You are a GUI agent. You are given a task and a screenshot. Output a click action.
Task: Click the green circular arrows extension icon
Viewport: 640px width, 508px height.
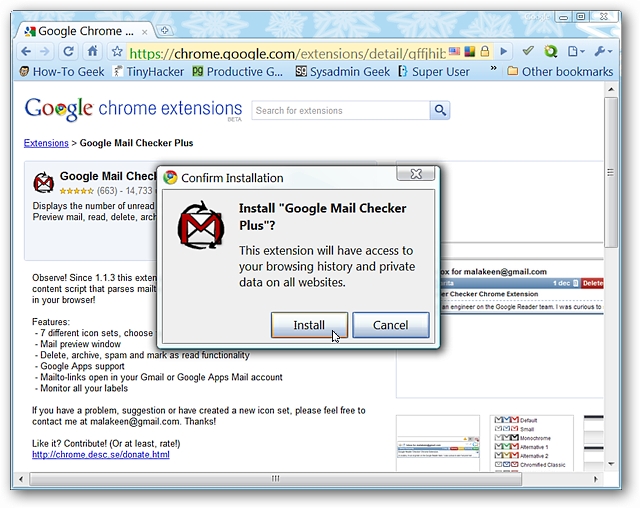551,51
